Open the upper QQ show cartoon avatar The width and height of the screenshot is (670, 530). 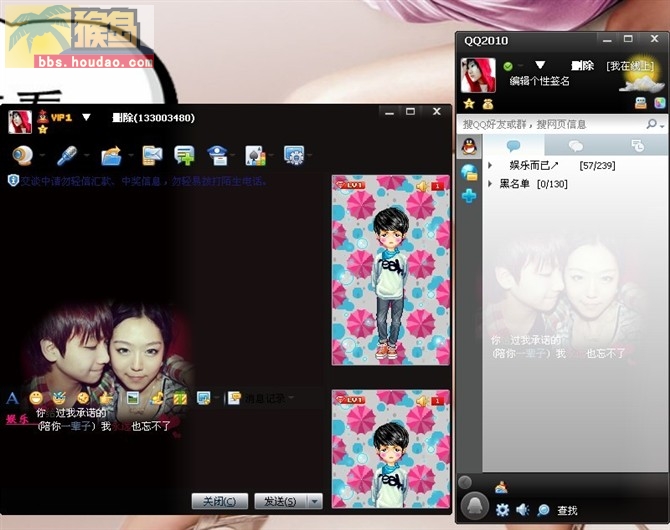pyautogui.click(x=390, y=282)
